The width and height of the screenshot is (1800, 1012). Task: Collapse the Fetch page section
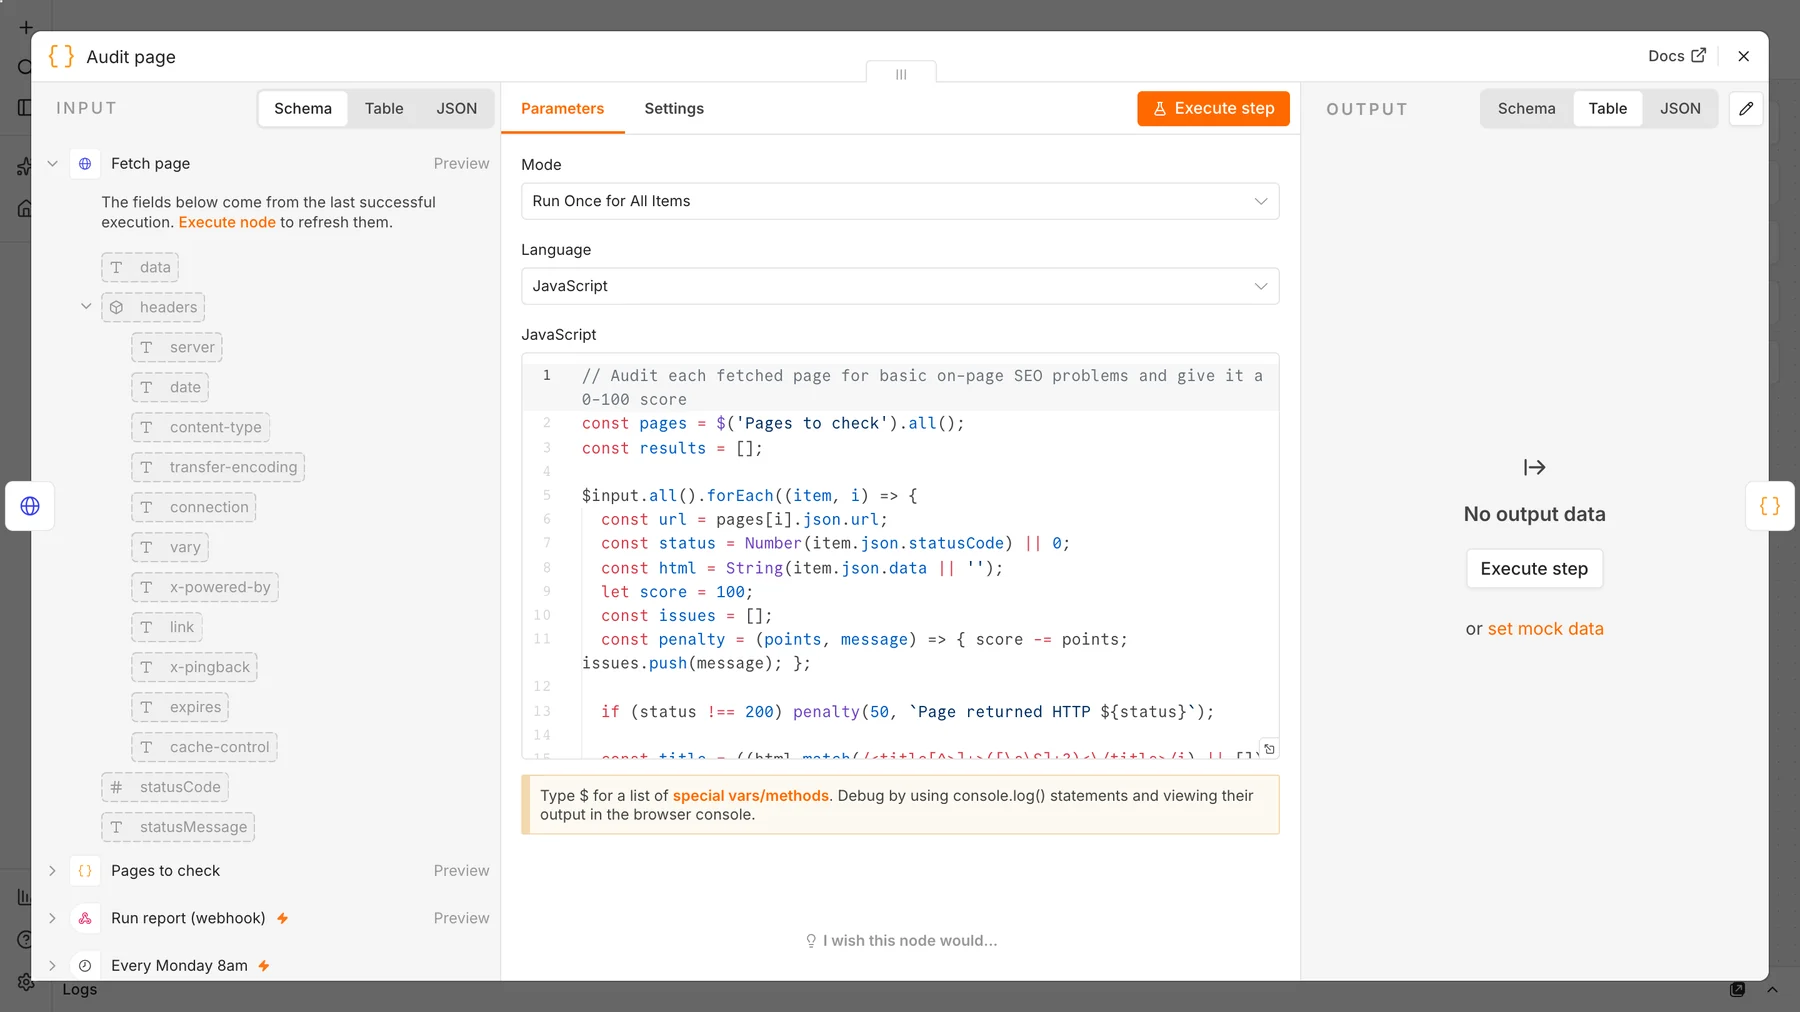(53, 163)
